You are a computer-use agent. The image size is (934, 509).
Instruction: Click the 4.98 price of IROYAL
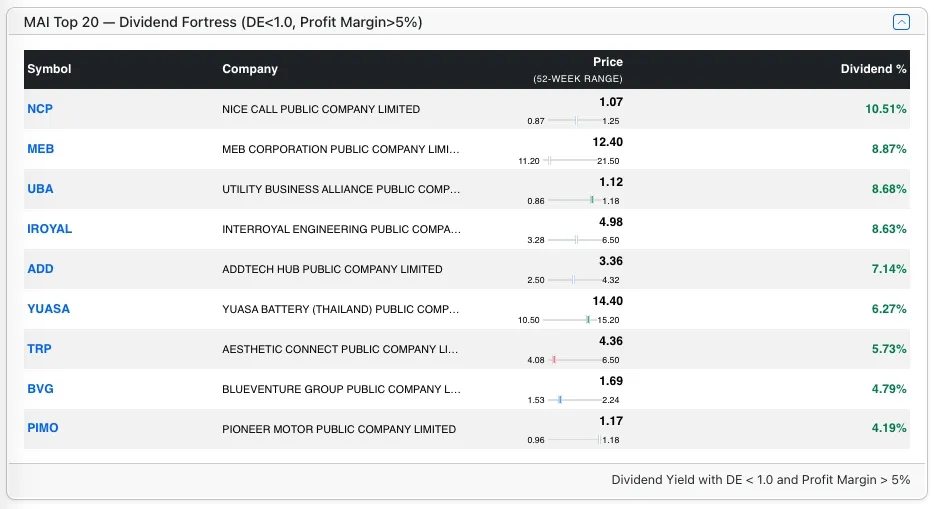tap(611, 221)
